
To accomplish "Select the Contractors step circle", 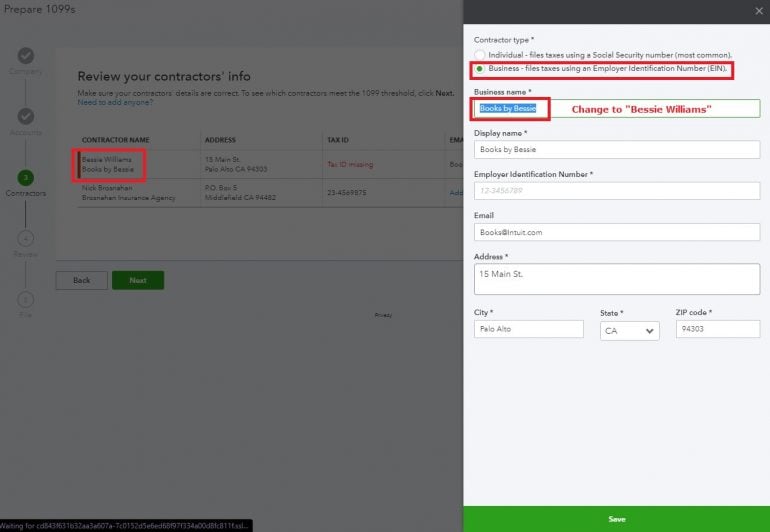I will click(x=26, y=177).
